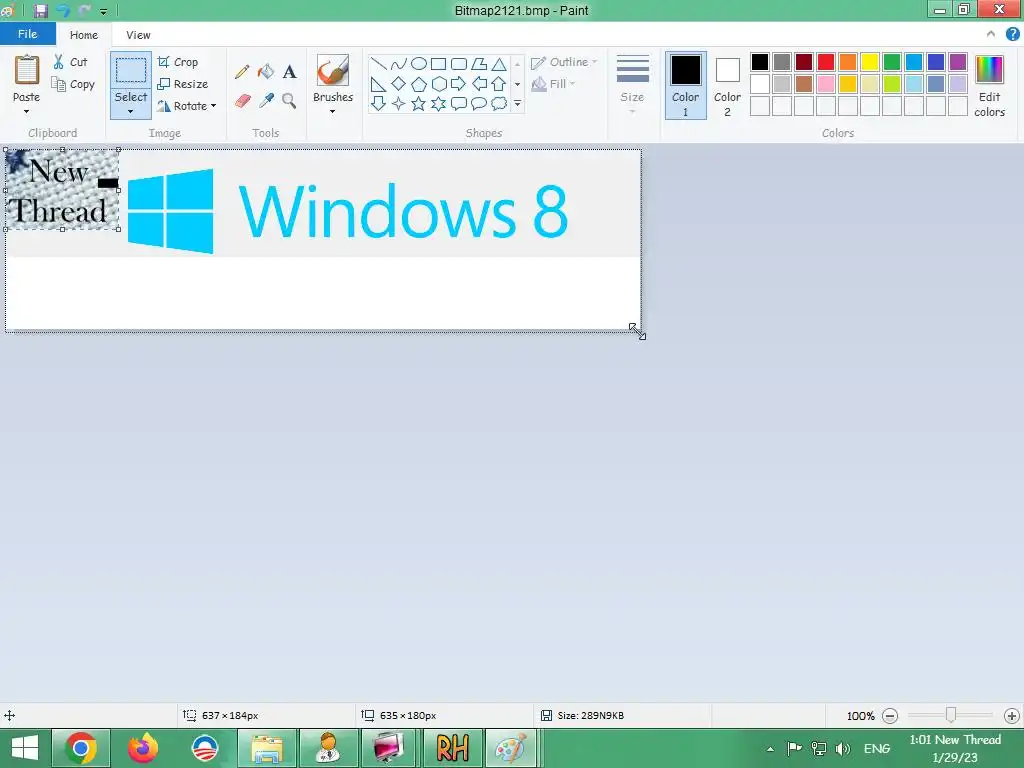Open the Rotate dropdown menu
Image resolution: width=1024 pixels, height=768 pixels.
[x=187, y=106]
